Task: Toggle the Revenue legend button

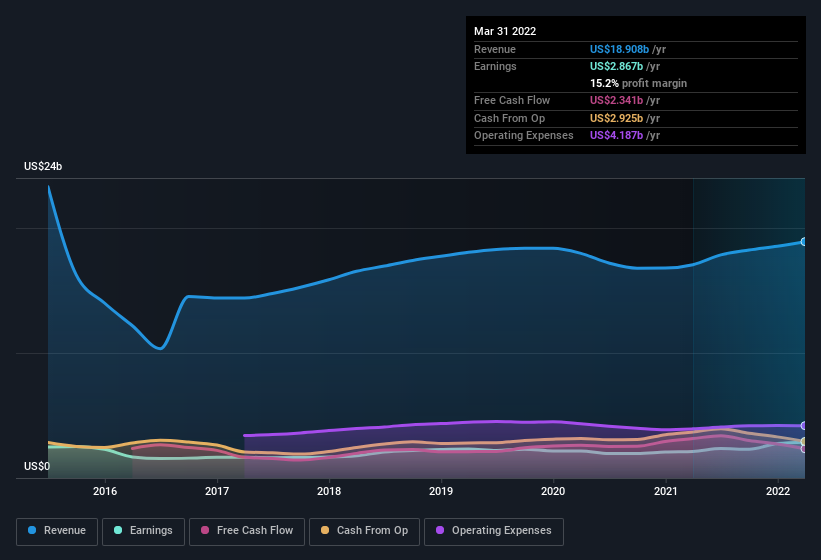Action: tap(57, 531)
